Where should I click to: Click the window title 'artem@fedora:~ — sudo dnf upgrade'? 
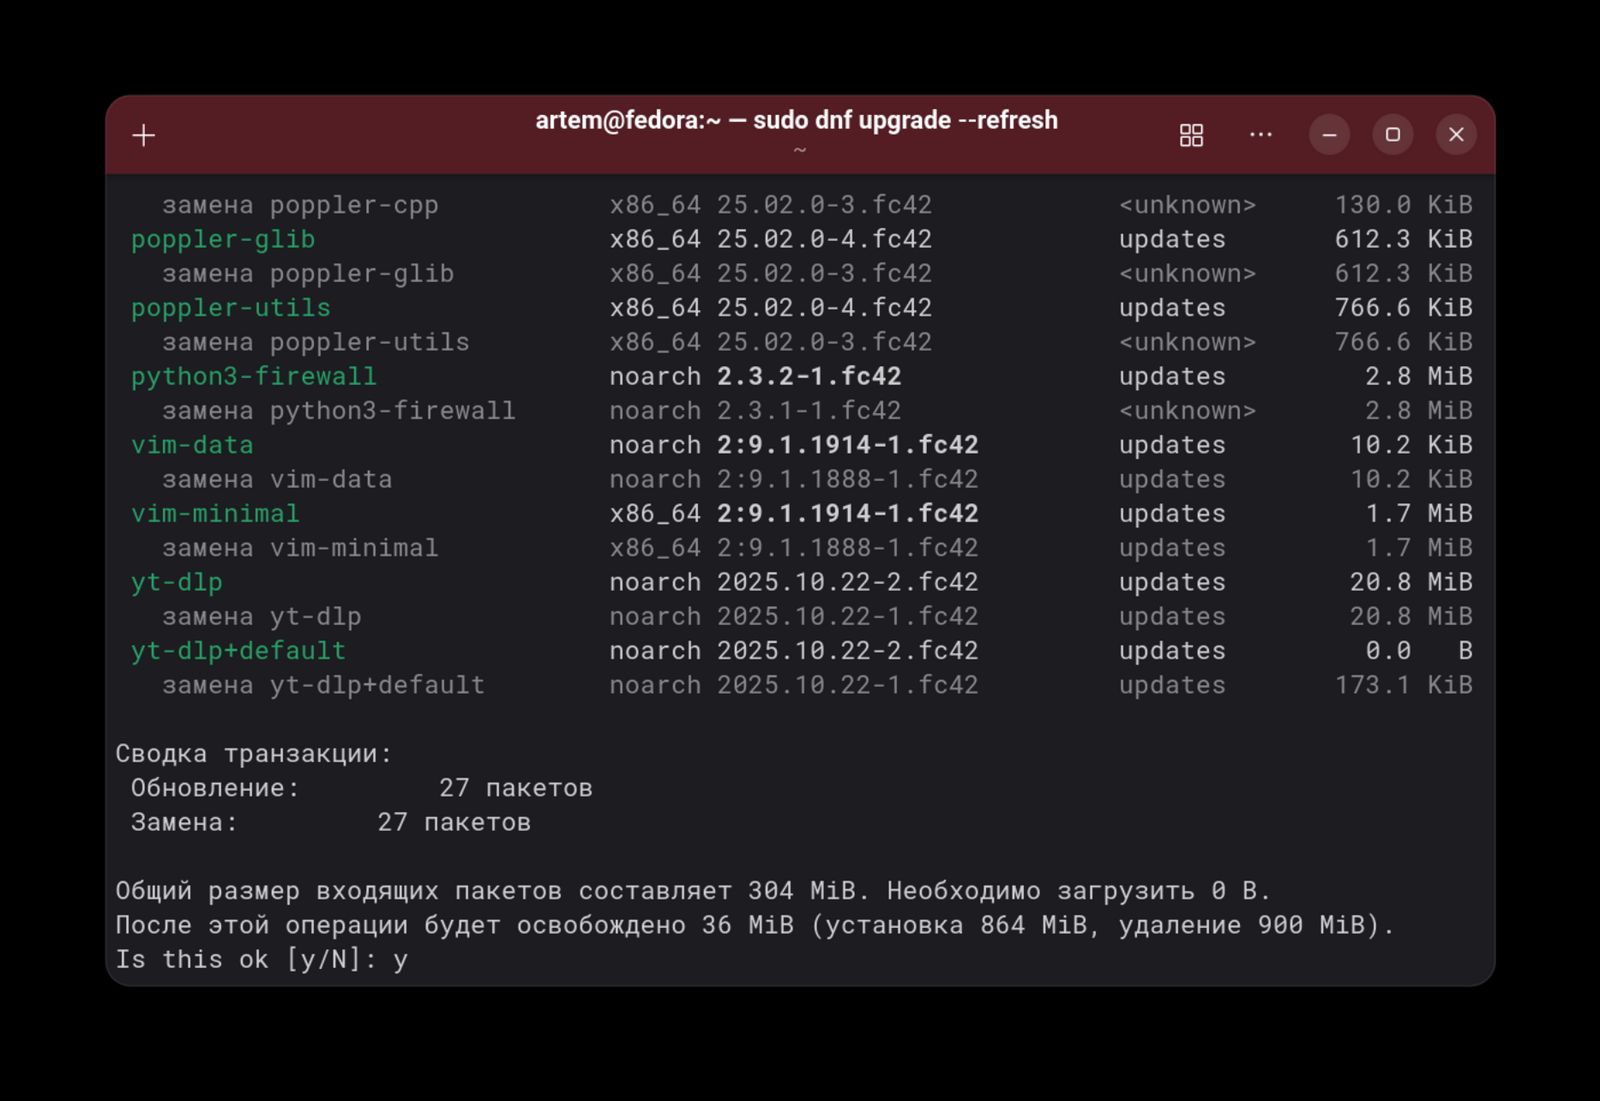click(796, 120)
